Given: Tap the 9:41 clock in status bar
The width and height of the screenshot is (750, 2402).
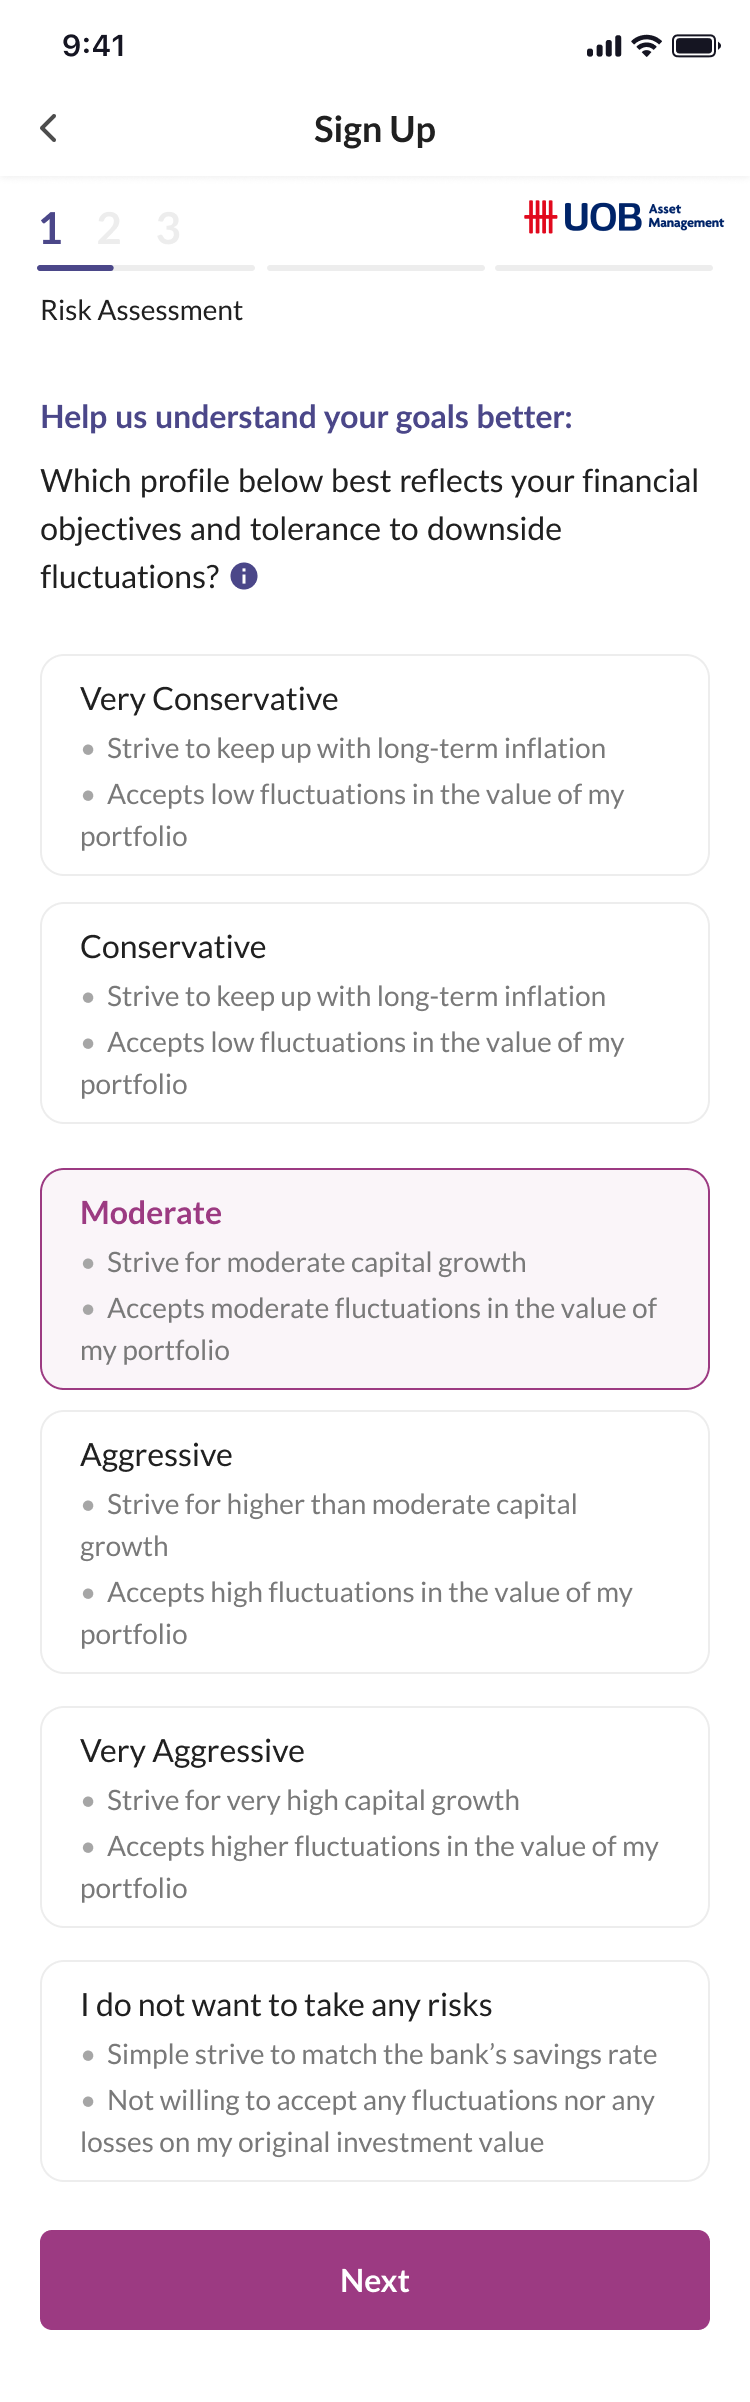Looking at the screenshot, I should click(x=94, y=45).
